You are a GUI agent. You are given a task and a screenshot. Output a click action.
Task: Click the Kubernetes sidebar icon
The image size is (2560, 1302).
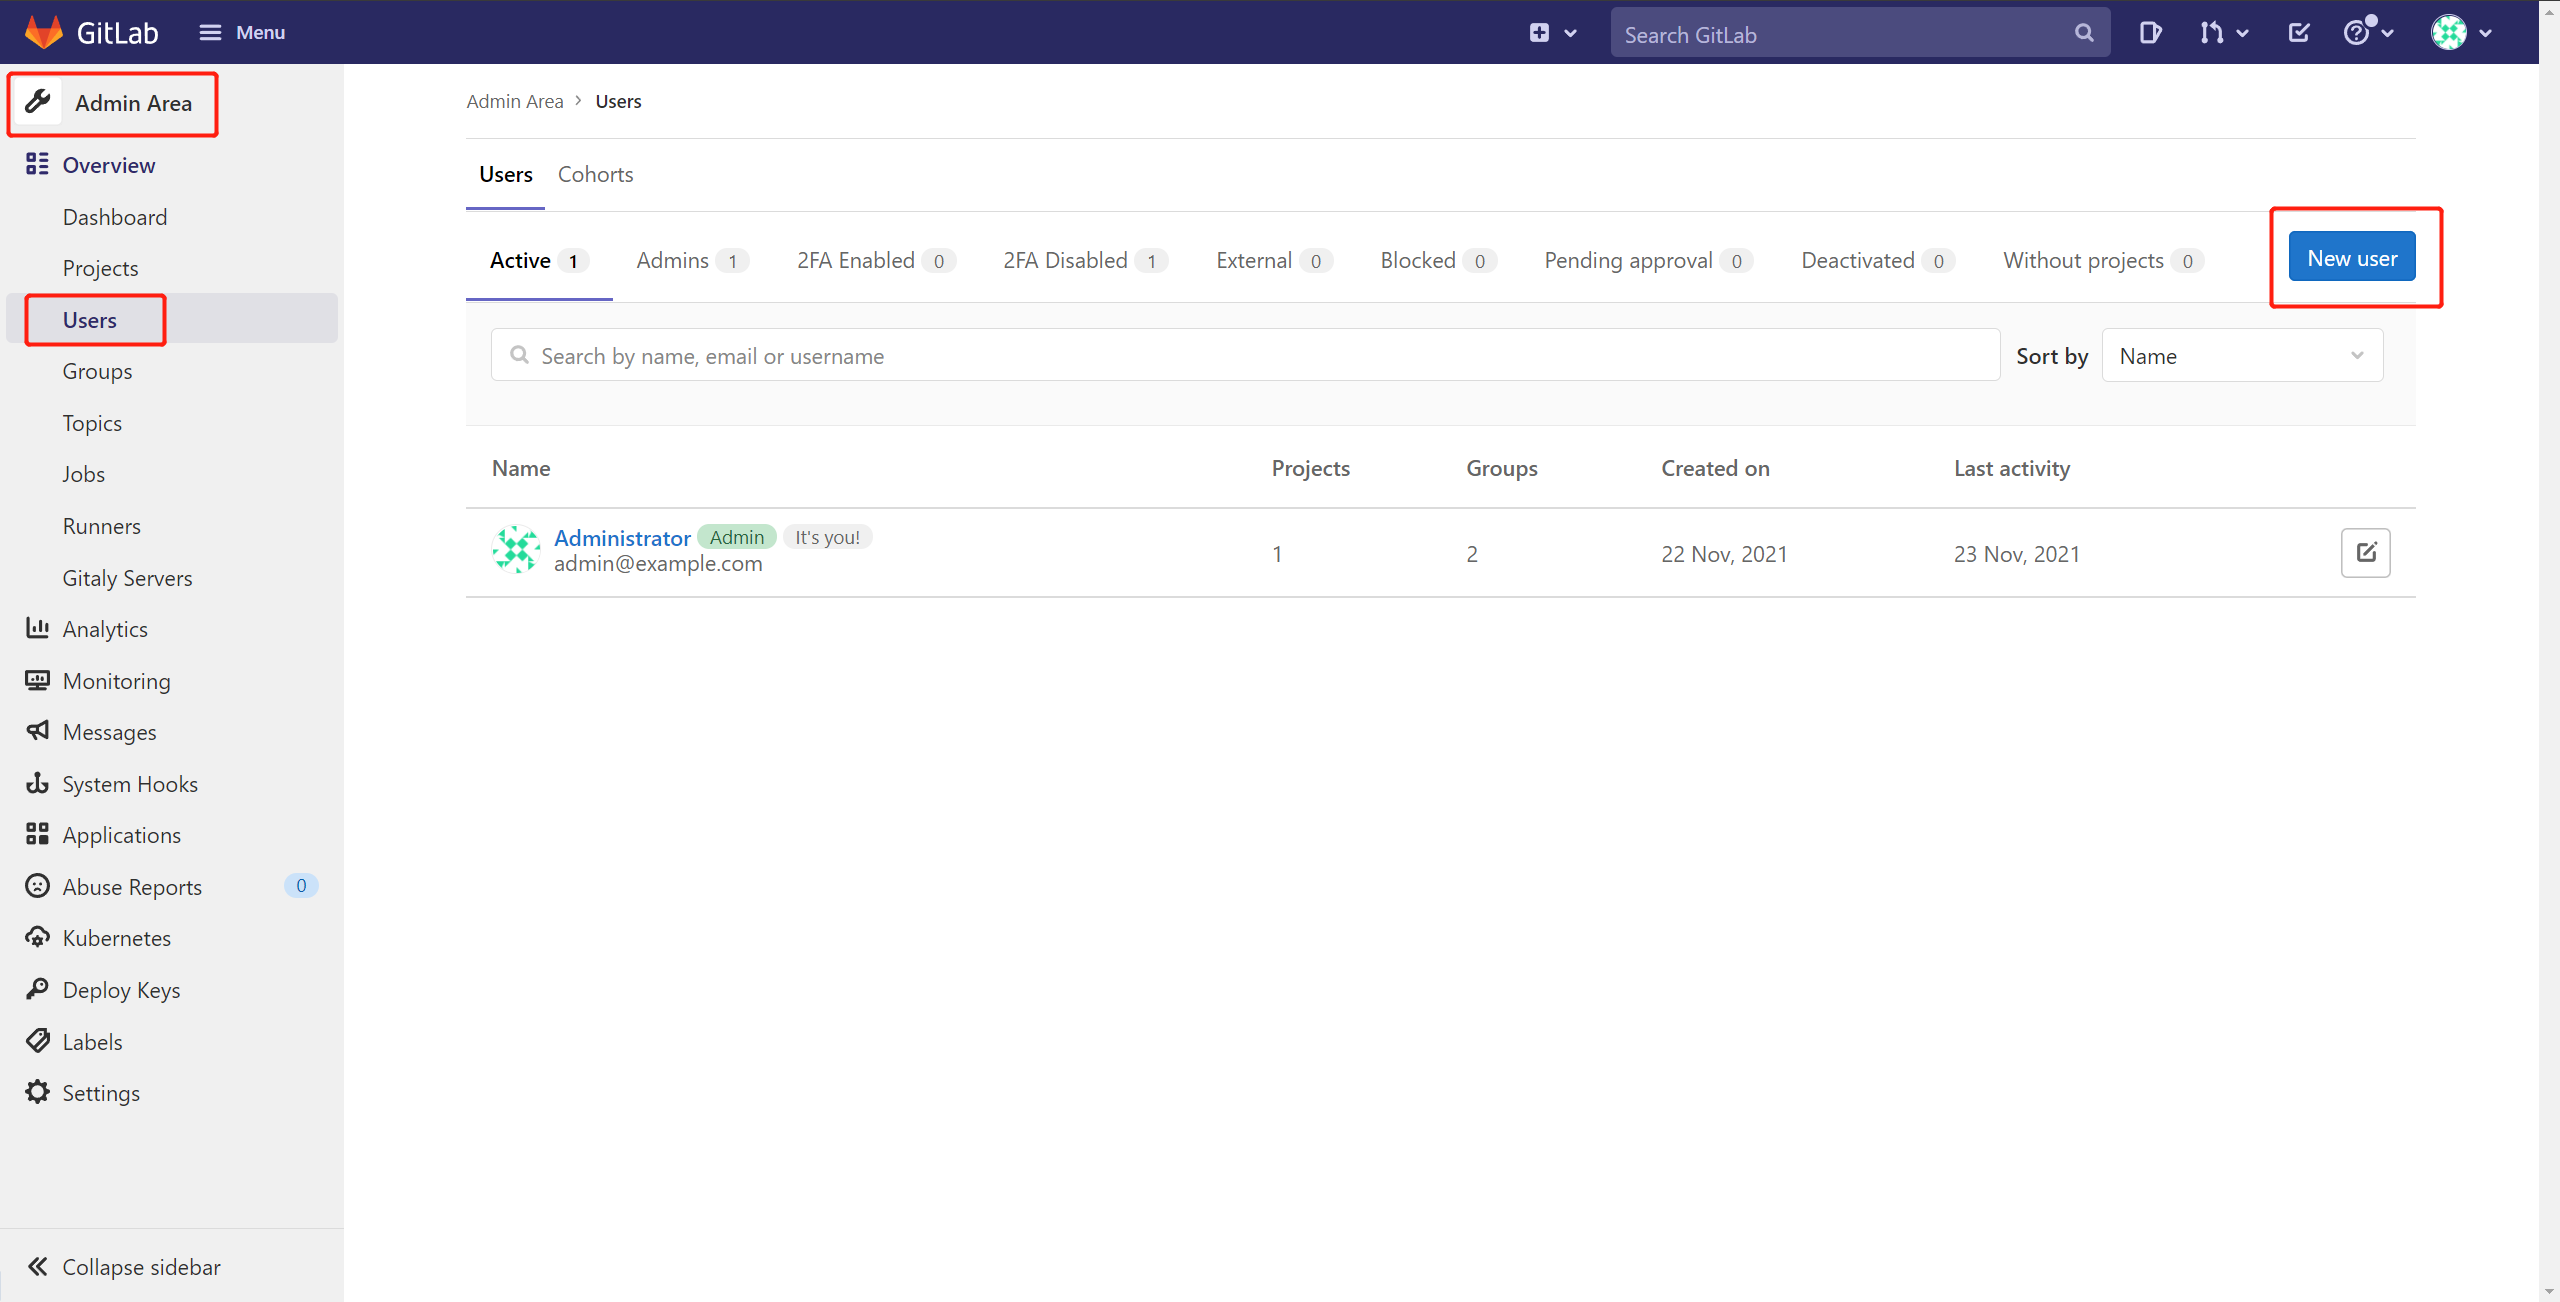coord(37,938)
